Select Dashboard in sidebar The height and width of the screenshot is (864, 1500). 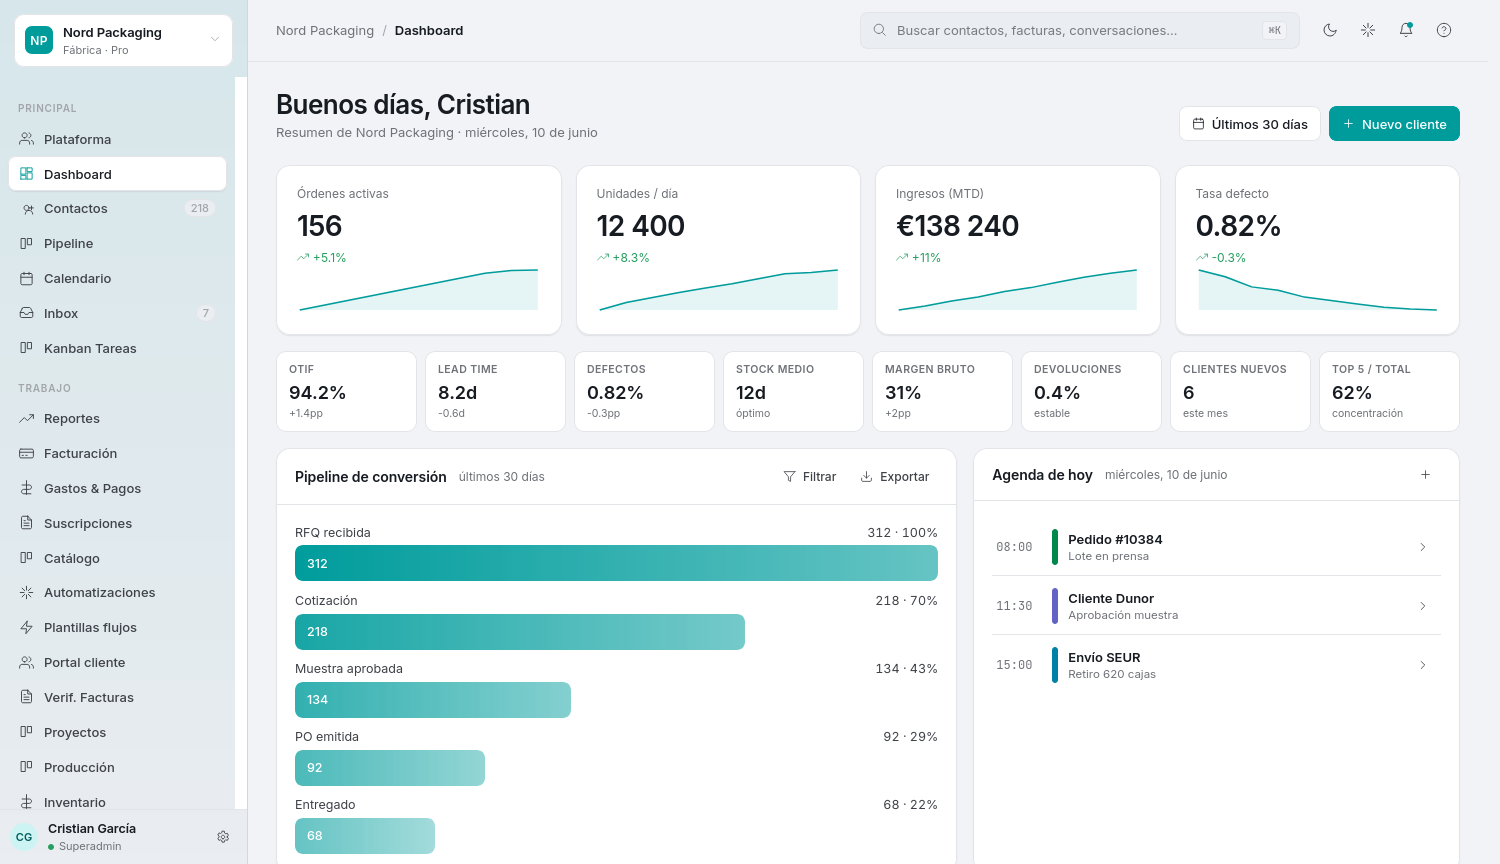[118, 174]
